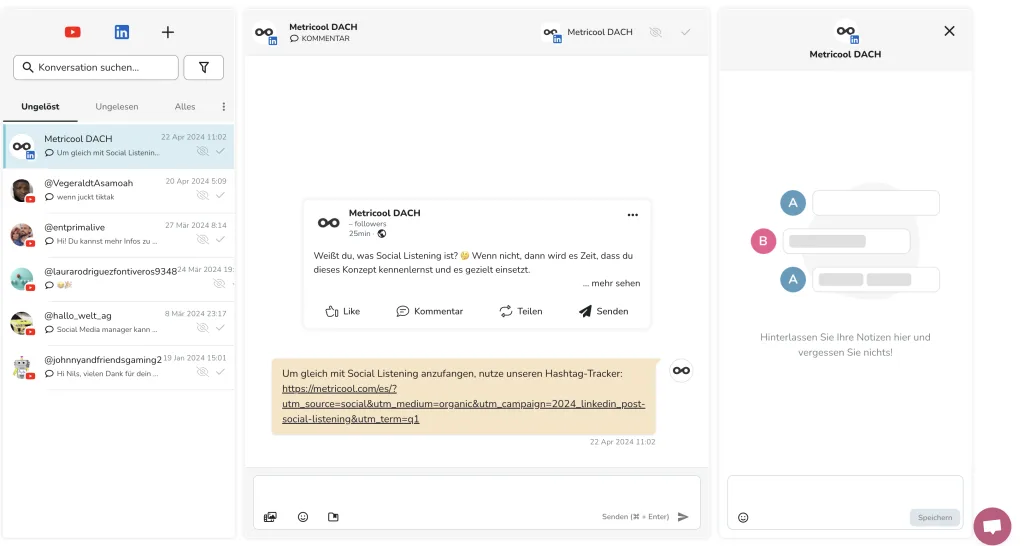Select the Ungelesen tab
The image size is (1024, 546).
(x=117, y=106)
